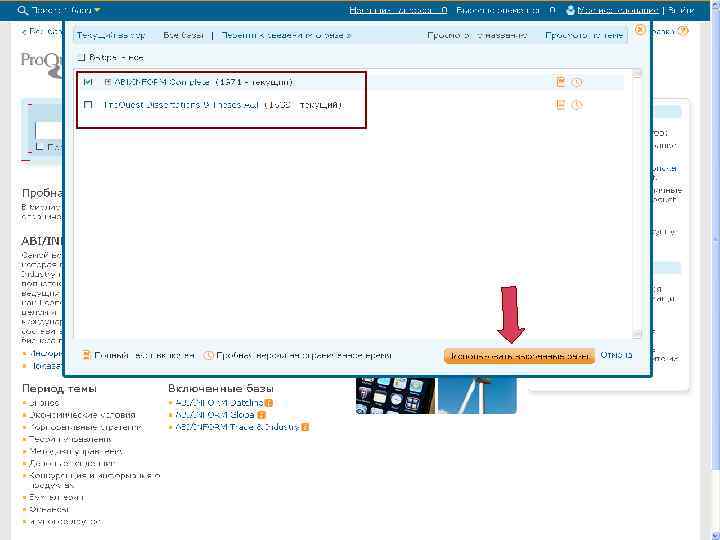Click the ProQuest Dissertations & Theses A&I name
This screenshot has width=720, height=540.
tap(182, 105)
